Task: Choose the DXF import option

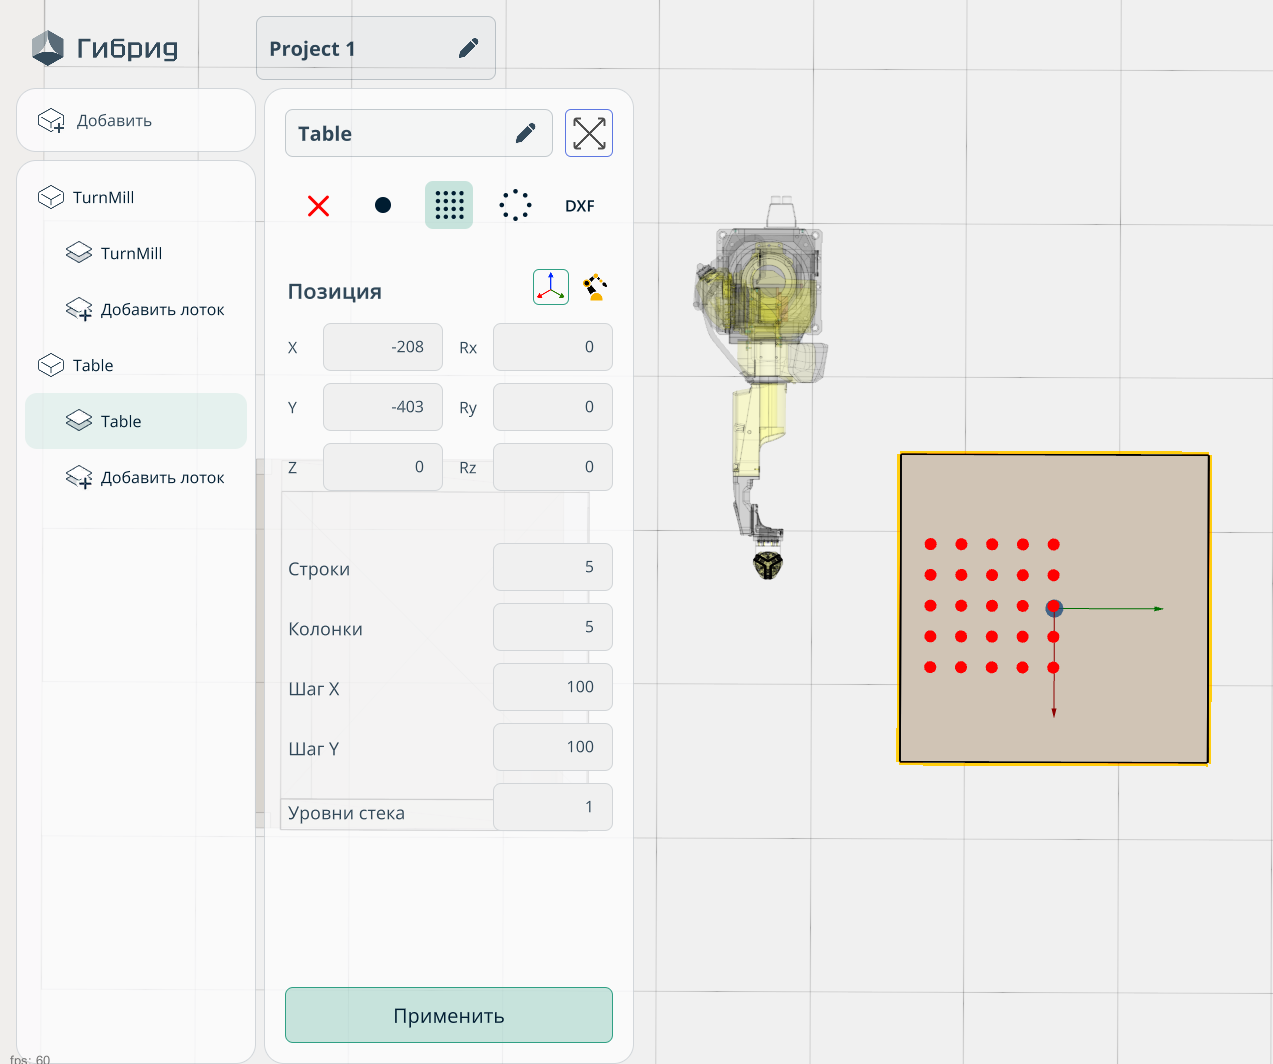Action: 579,206
